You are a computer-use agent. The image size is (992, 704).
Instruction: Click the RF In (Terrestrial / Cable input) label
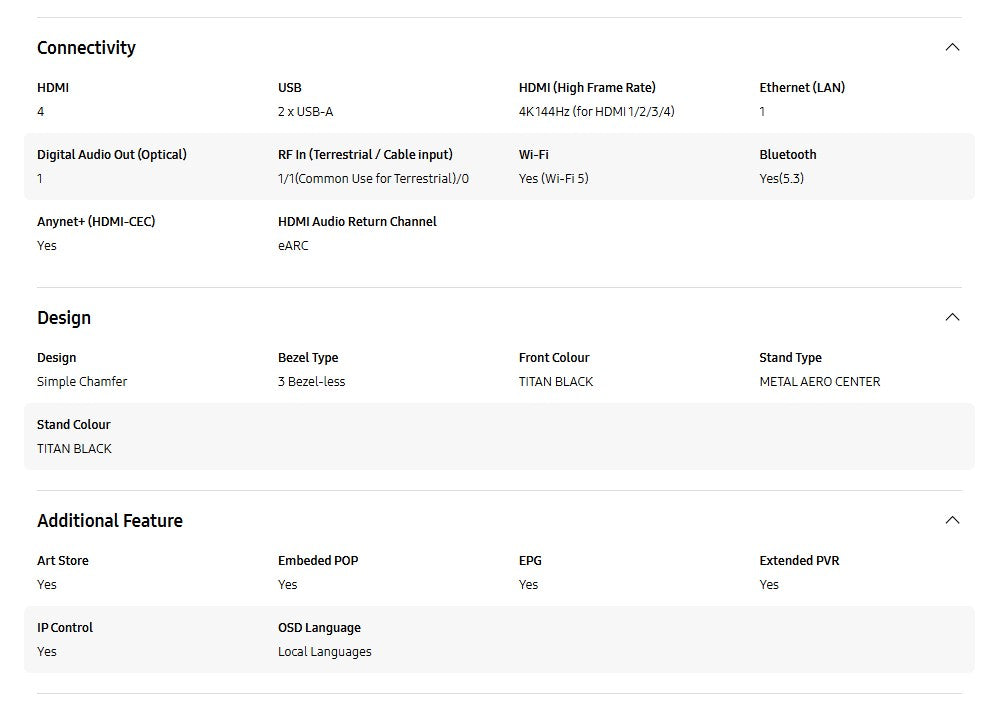click(365, 155)
